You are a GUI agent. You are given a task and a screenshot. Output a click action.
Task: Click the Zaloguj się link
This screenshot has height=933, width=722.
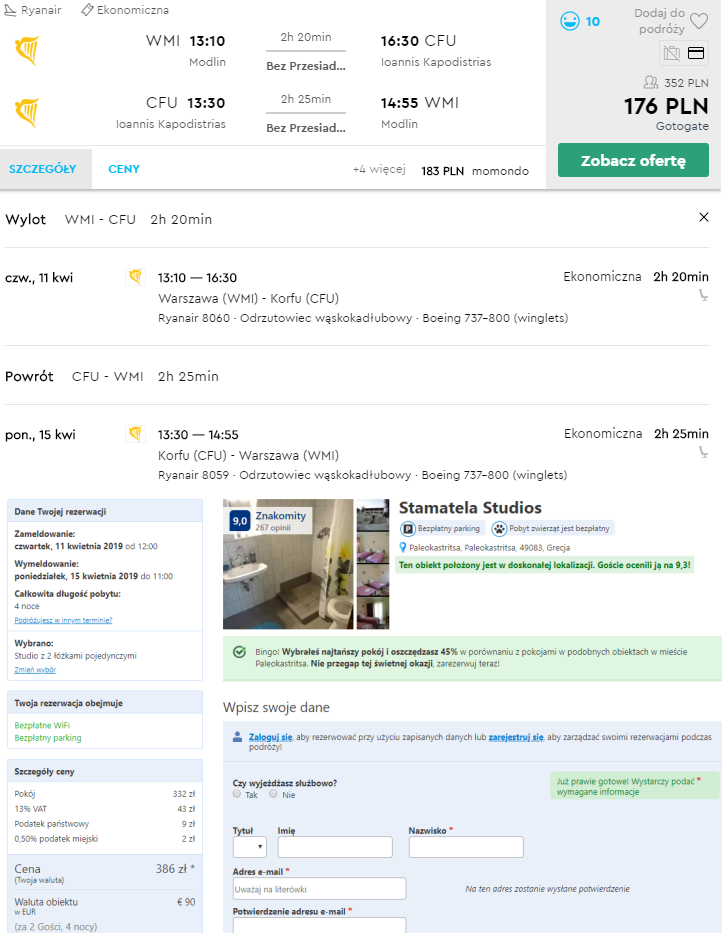click(x=270, y=737)
